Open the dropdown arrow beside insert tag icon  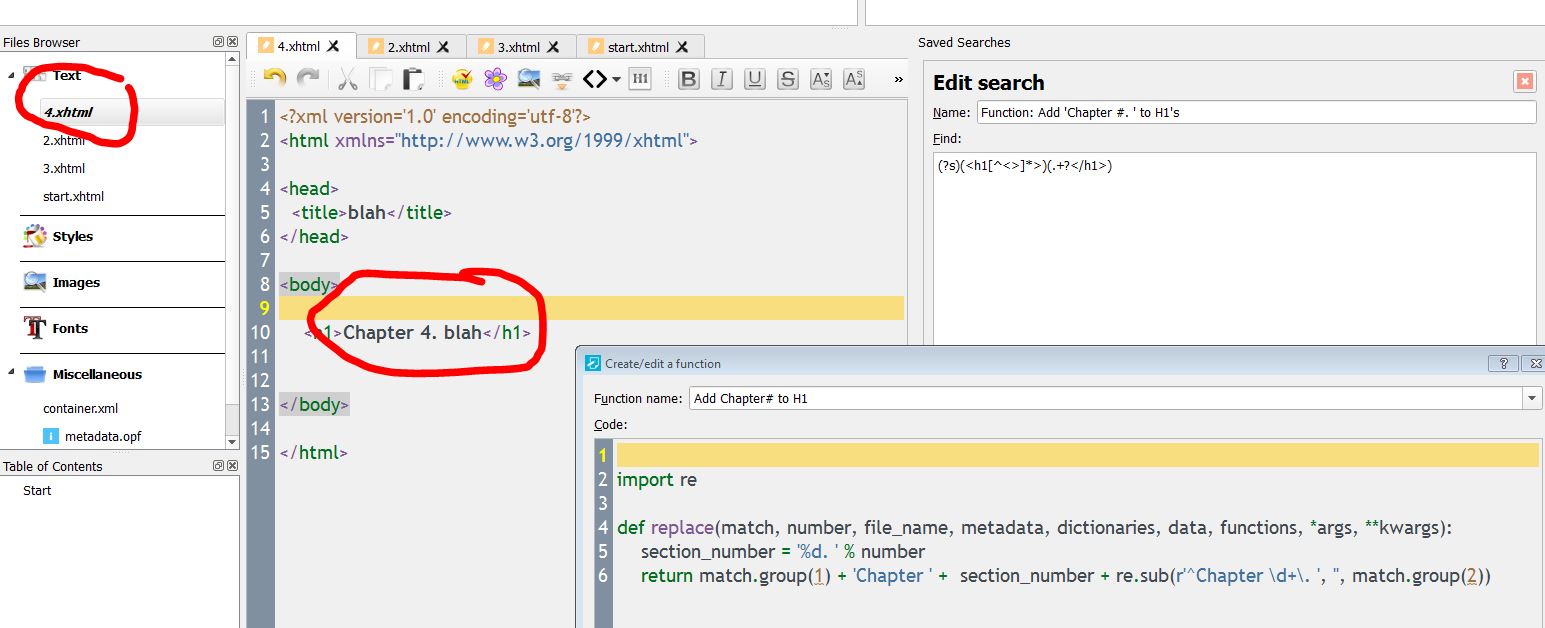[616, 79]
